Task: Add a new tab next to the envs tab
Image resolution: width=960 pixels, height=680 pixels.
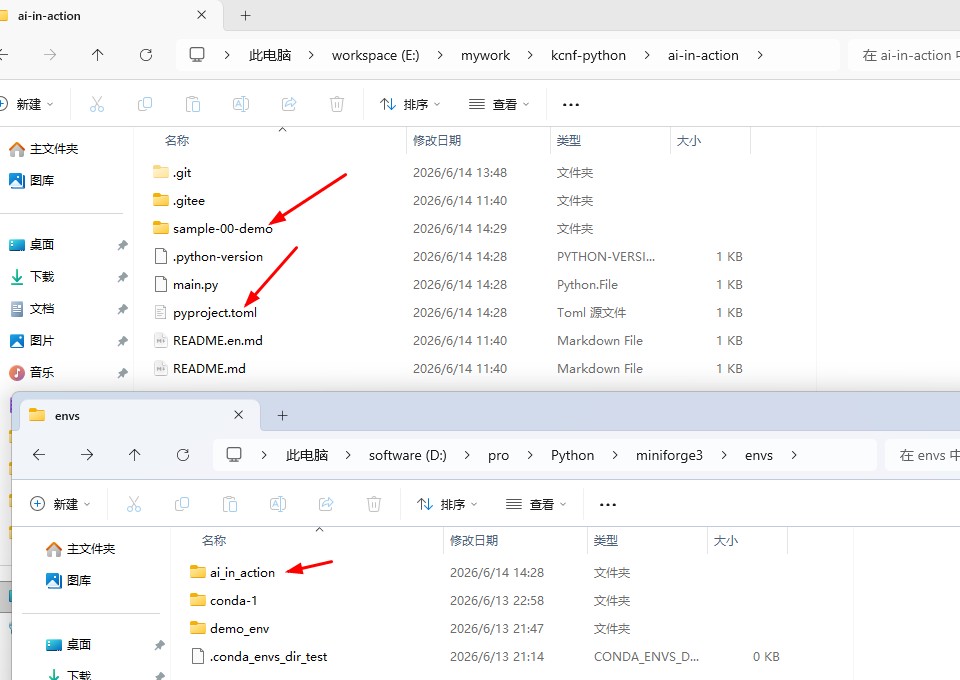Action: point(282,416)
